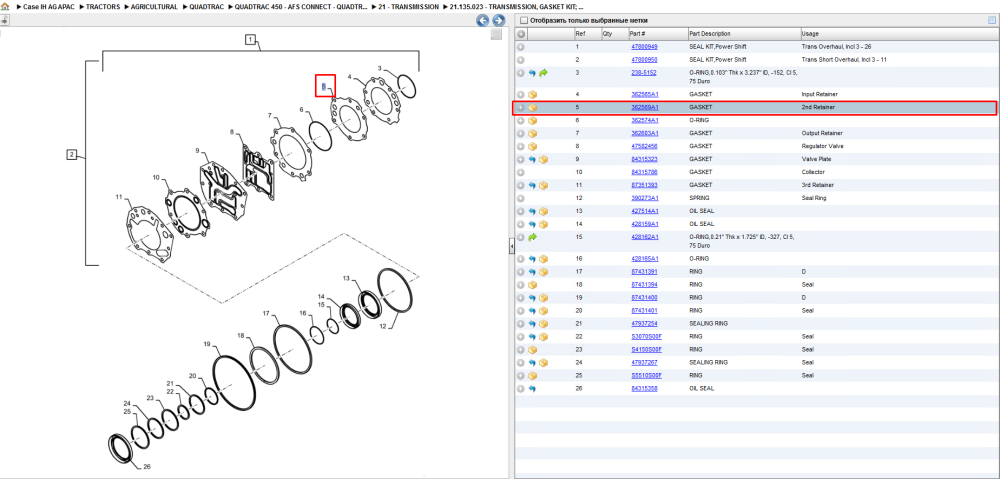Viewport: 1000px width, 479px height.
Task: Click the package box icon on ref 5 GASKET
Action: [533, 107]
